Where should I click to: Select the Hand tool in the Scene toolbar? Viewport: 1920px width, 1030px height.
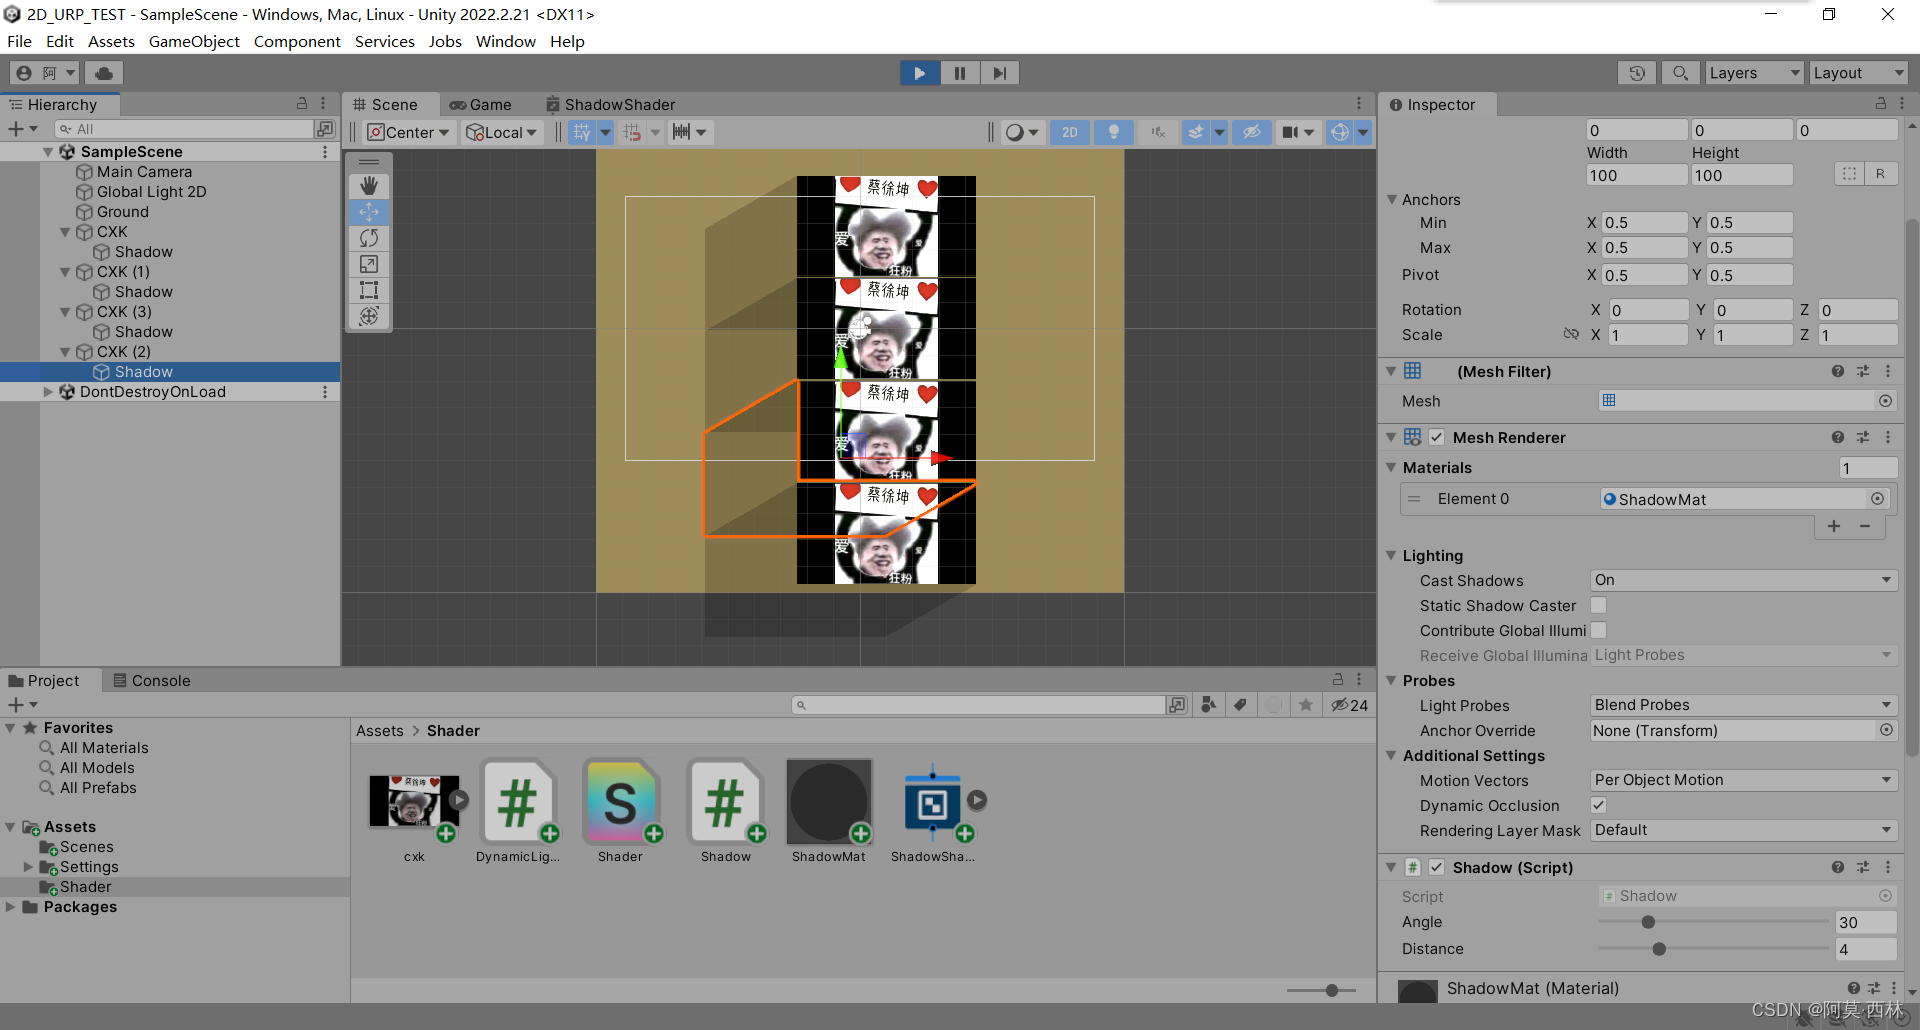click(x=368, y=185)
